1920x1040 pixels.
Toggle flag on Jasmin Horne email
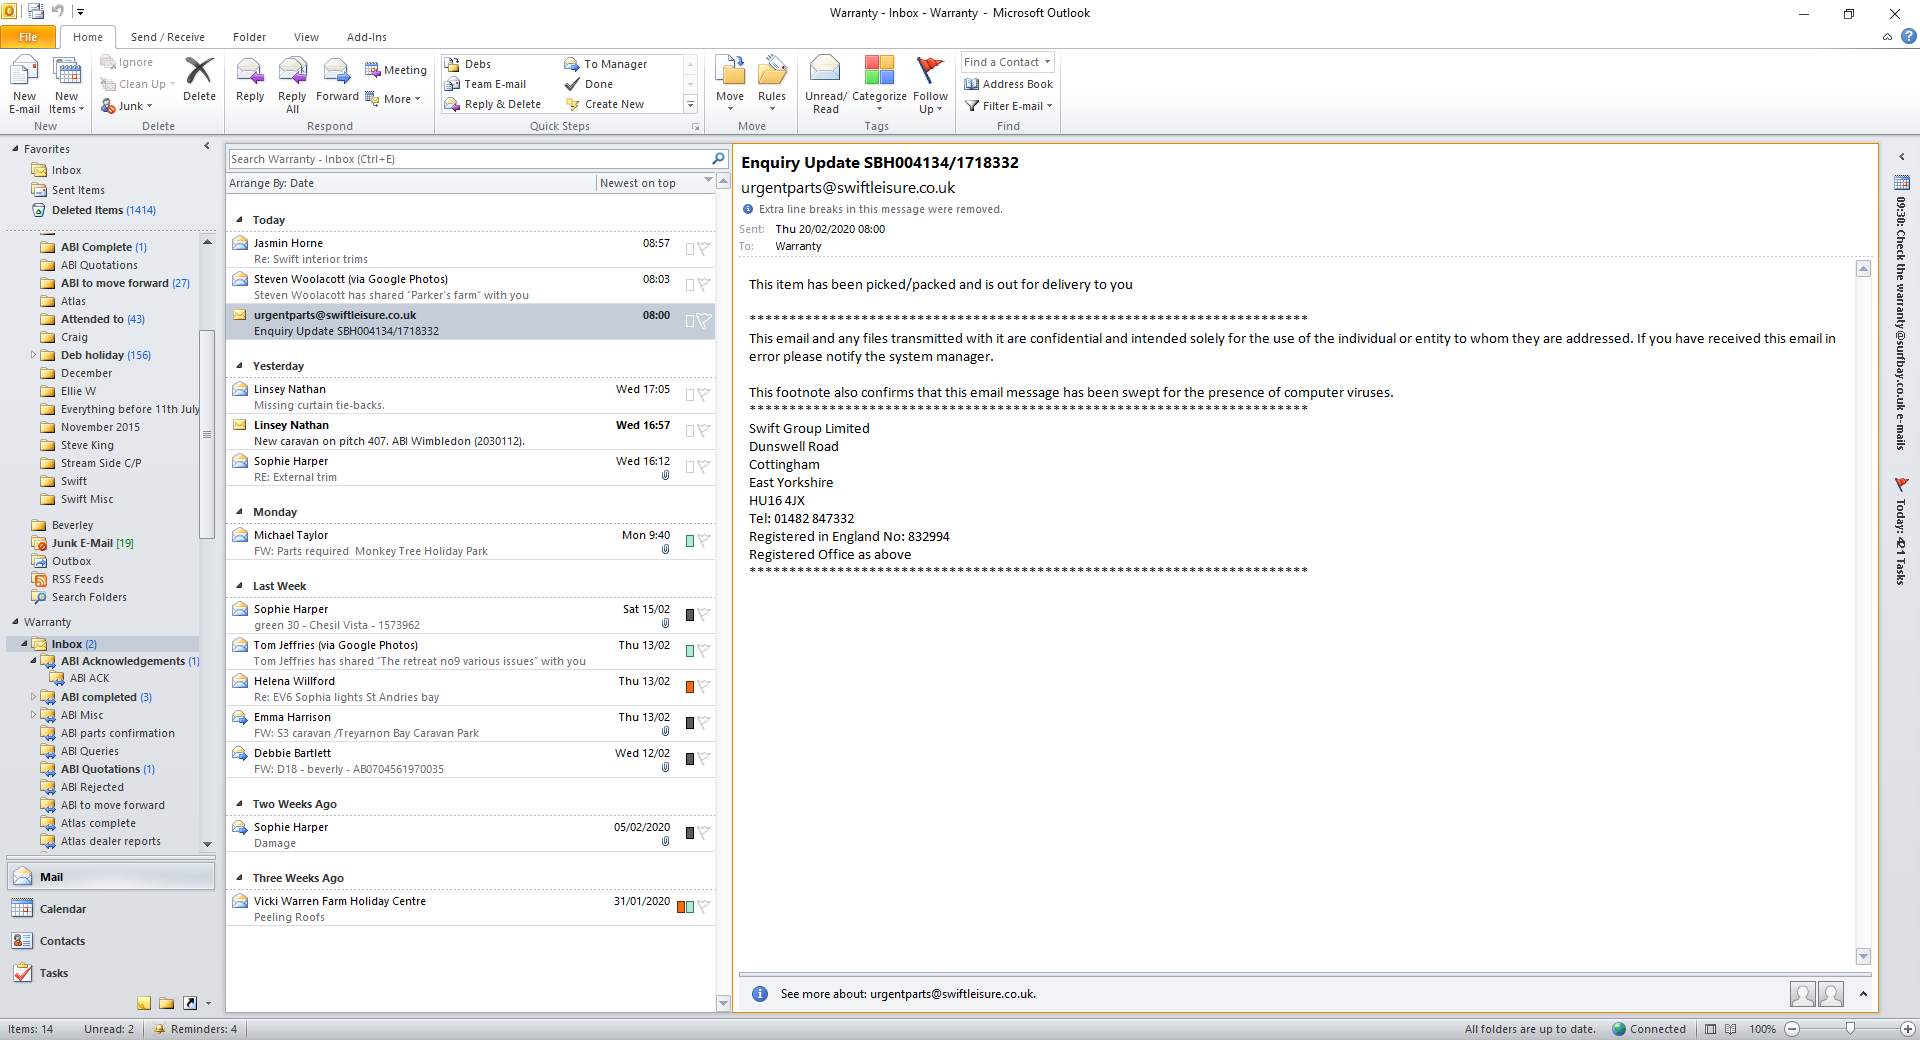click(703, 249)
